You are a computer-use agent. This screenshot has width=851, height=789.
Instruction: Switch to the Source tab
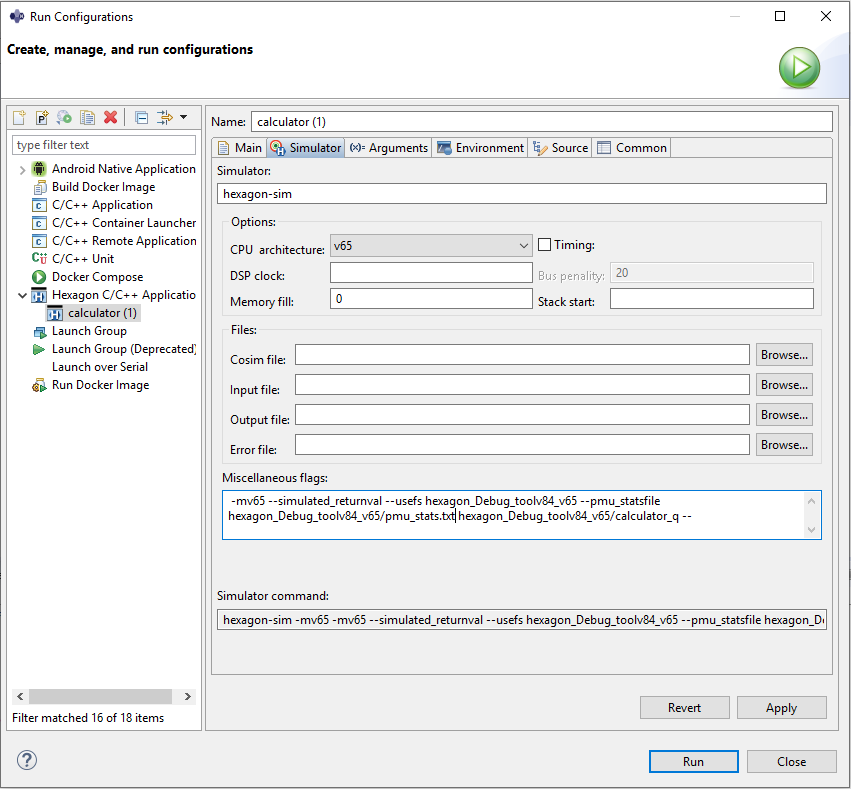pyautogui.click(x=561, y=148)
